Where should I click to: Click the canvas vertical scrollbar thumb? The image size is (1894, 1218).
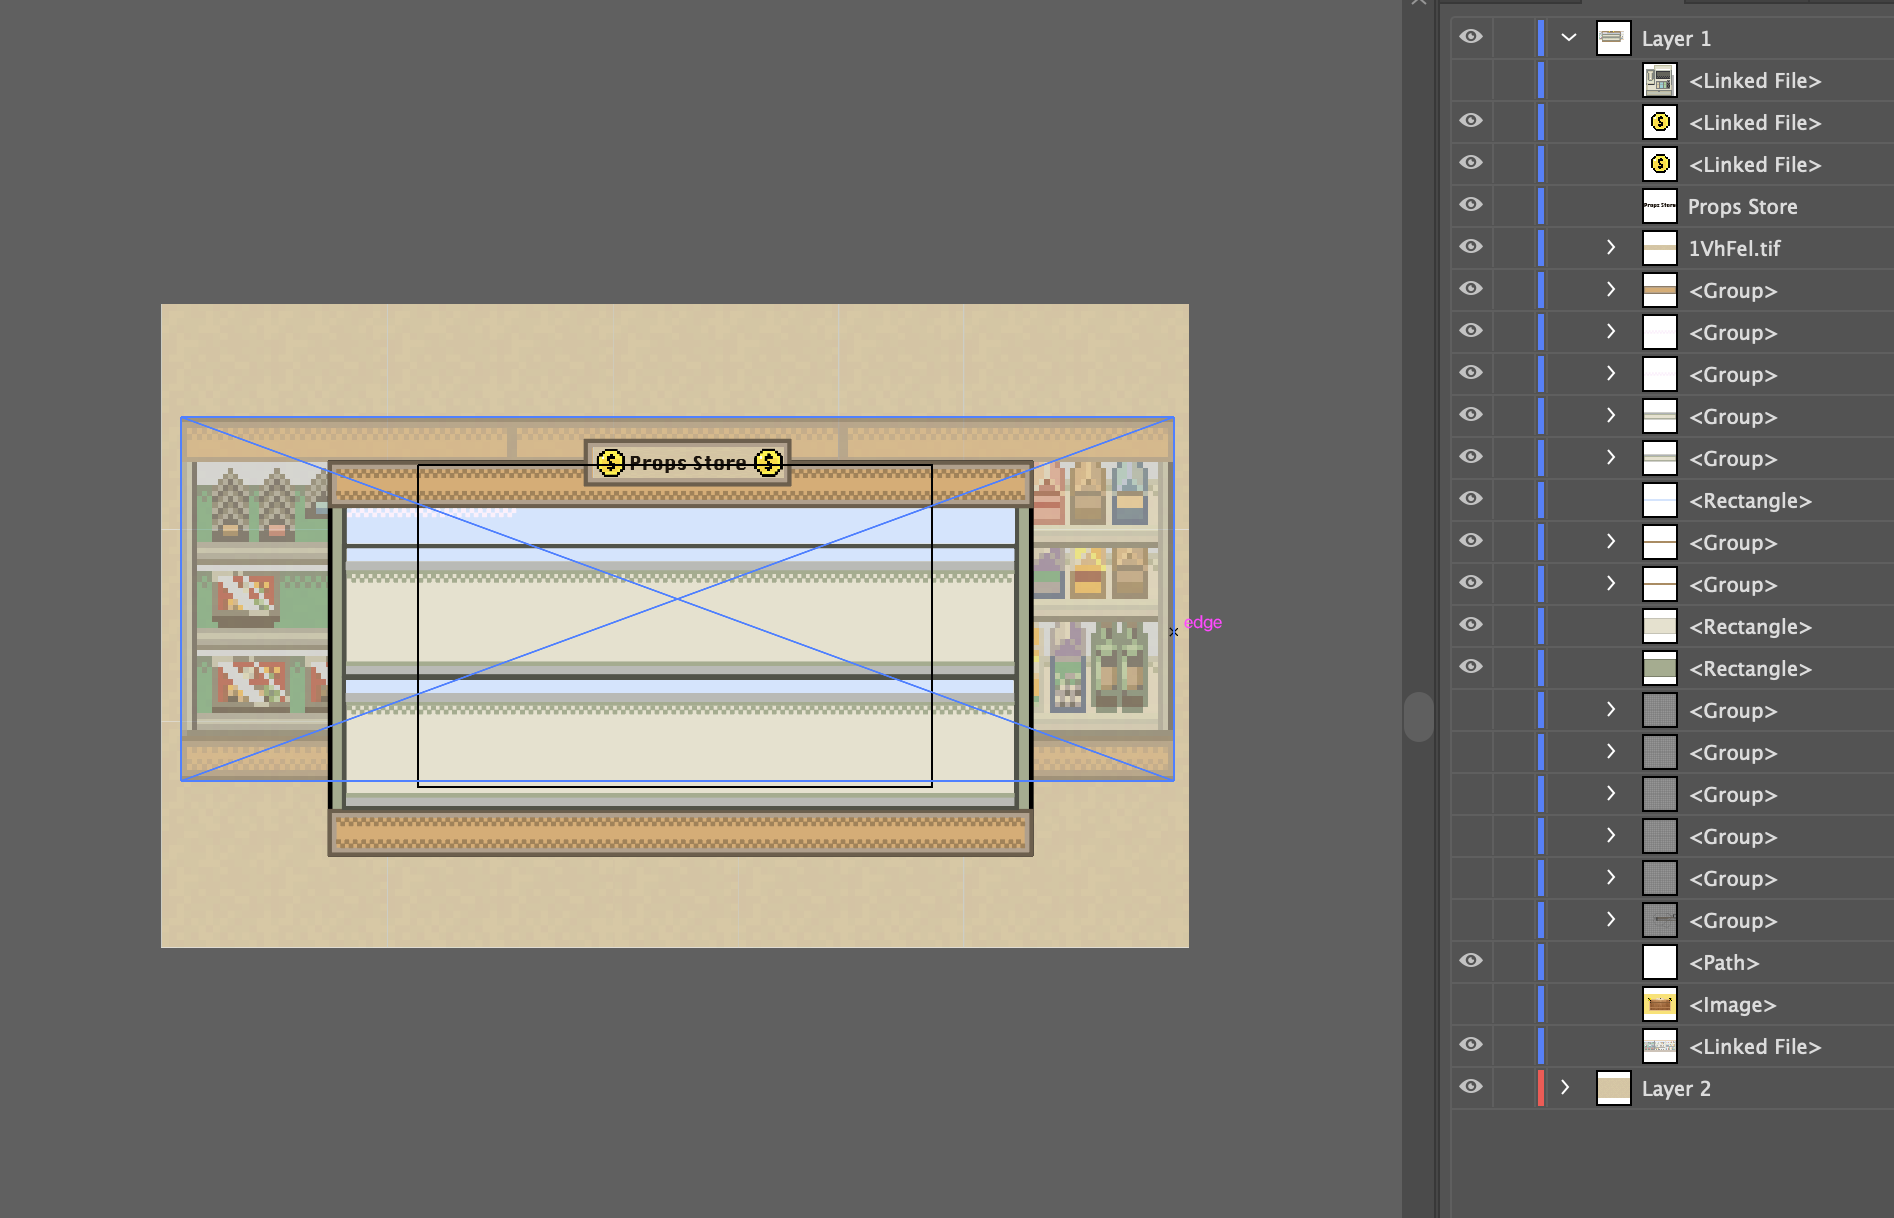(x=1418, y=716)
